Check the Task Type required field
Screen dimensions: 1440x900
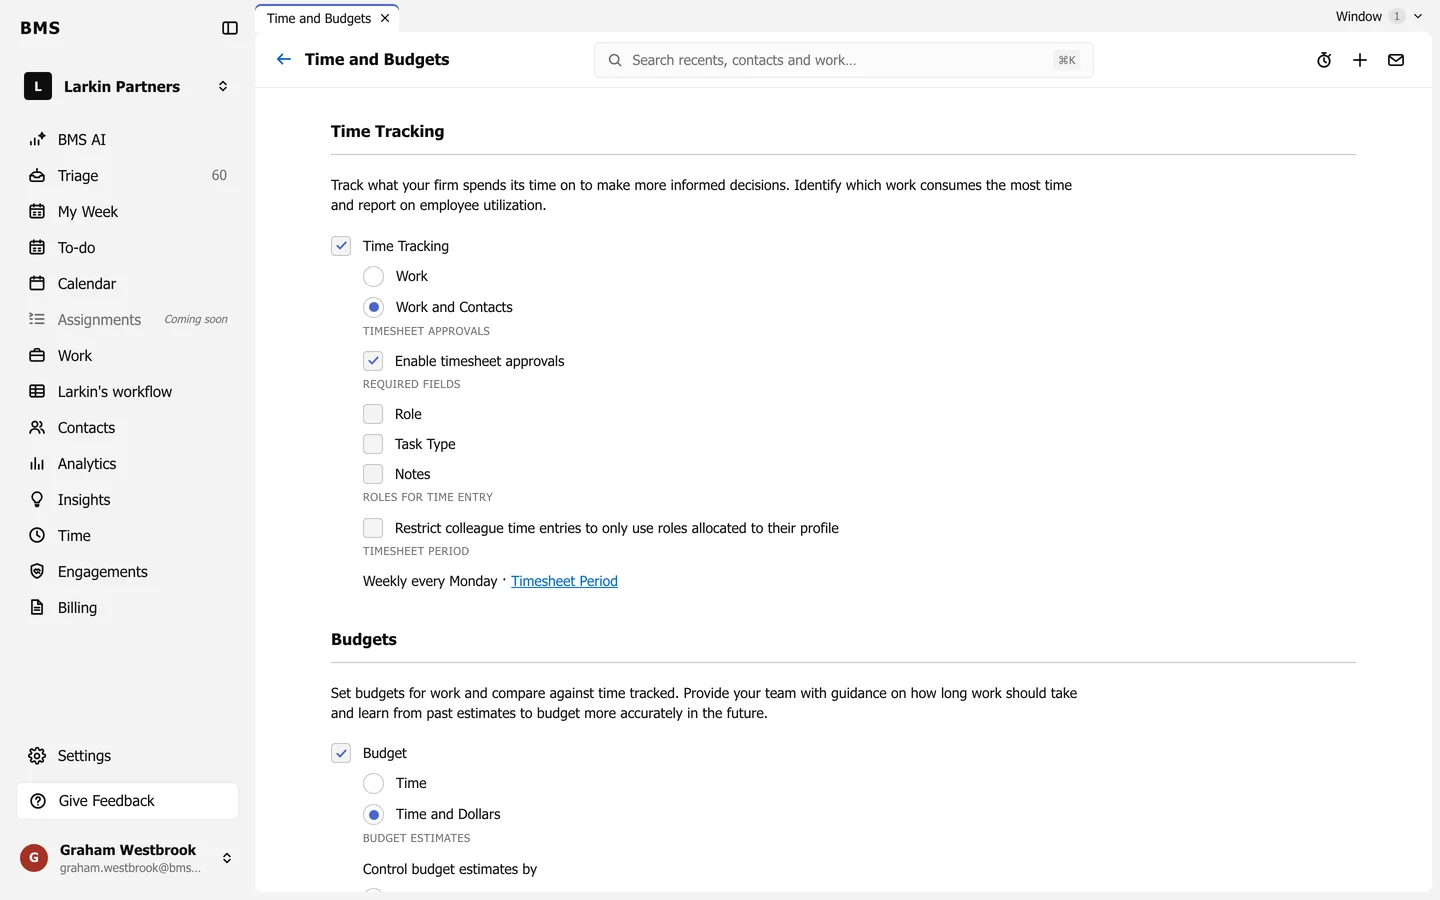(x=373, y=444)
